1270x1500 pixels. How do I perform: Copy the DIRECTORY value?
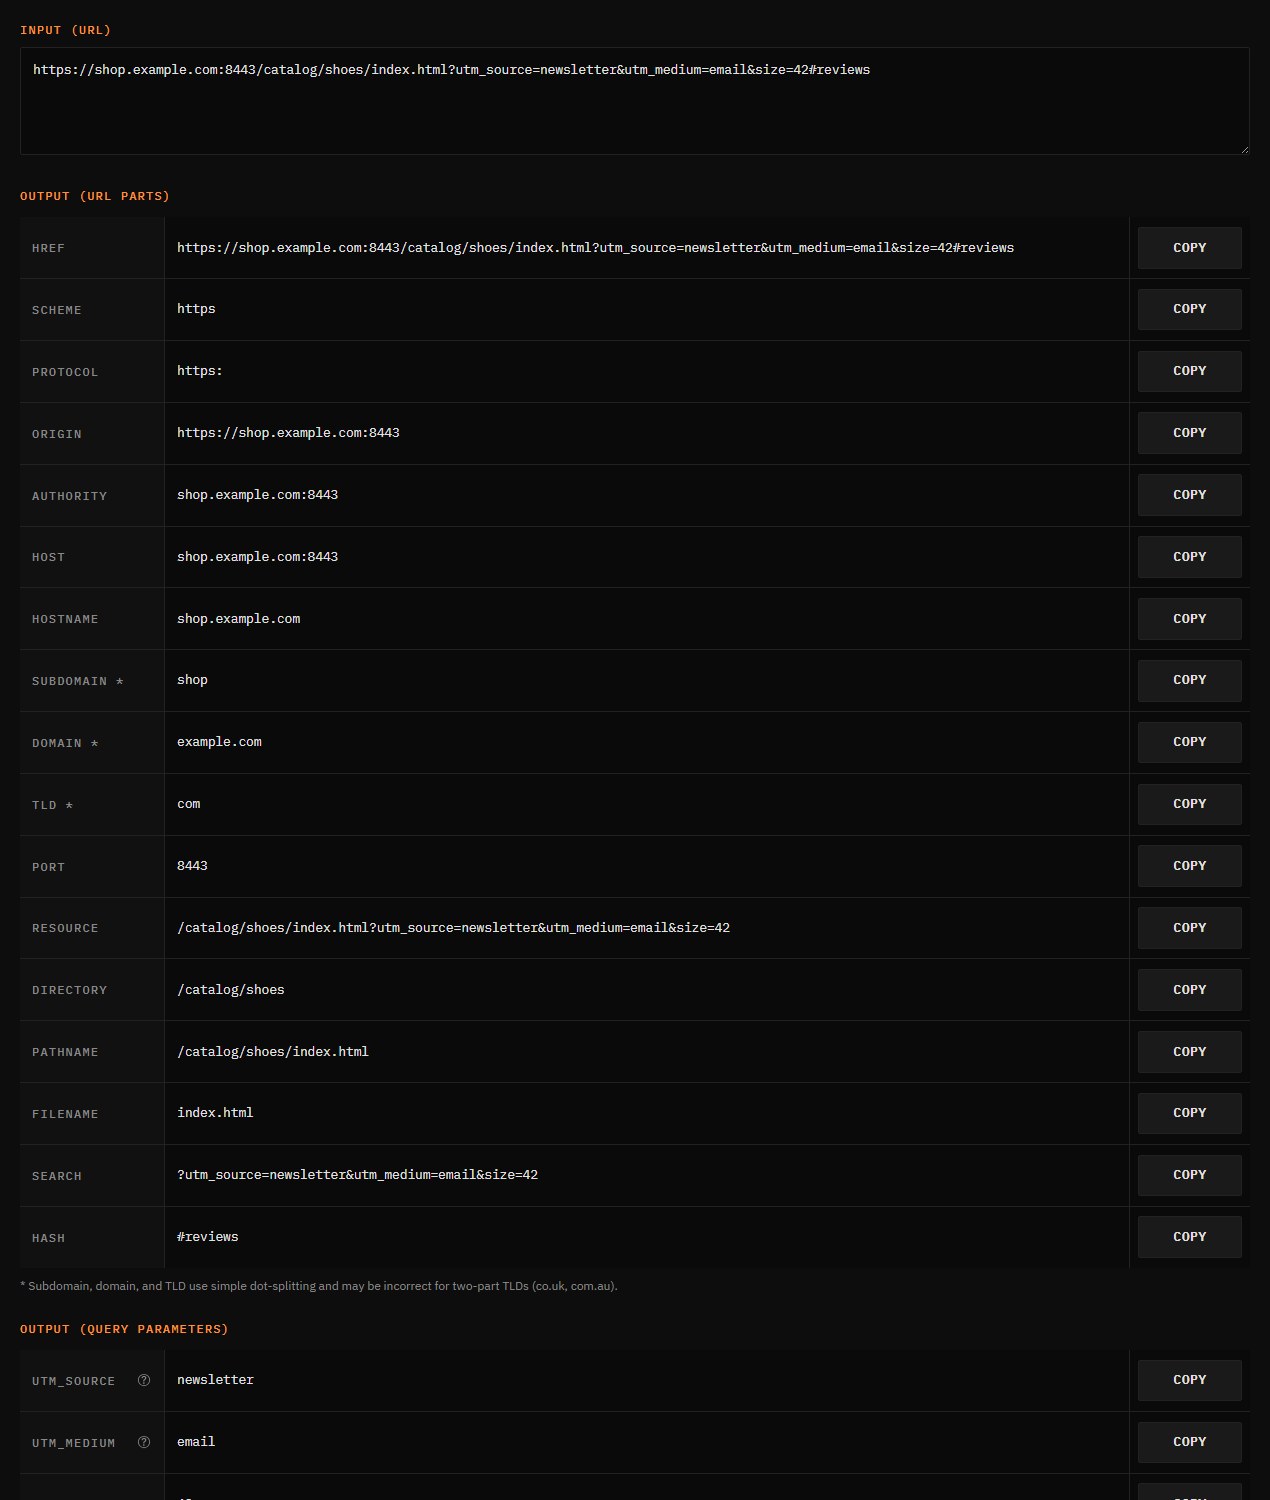click(x=1189, y=990)
